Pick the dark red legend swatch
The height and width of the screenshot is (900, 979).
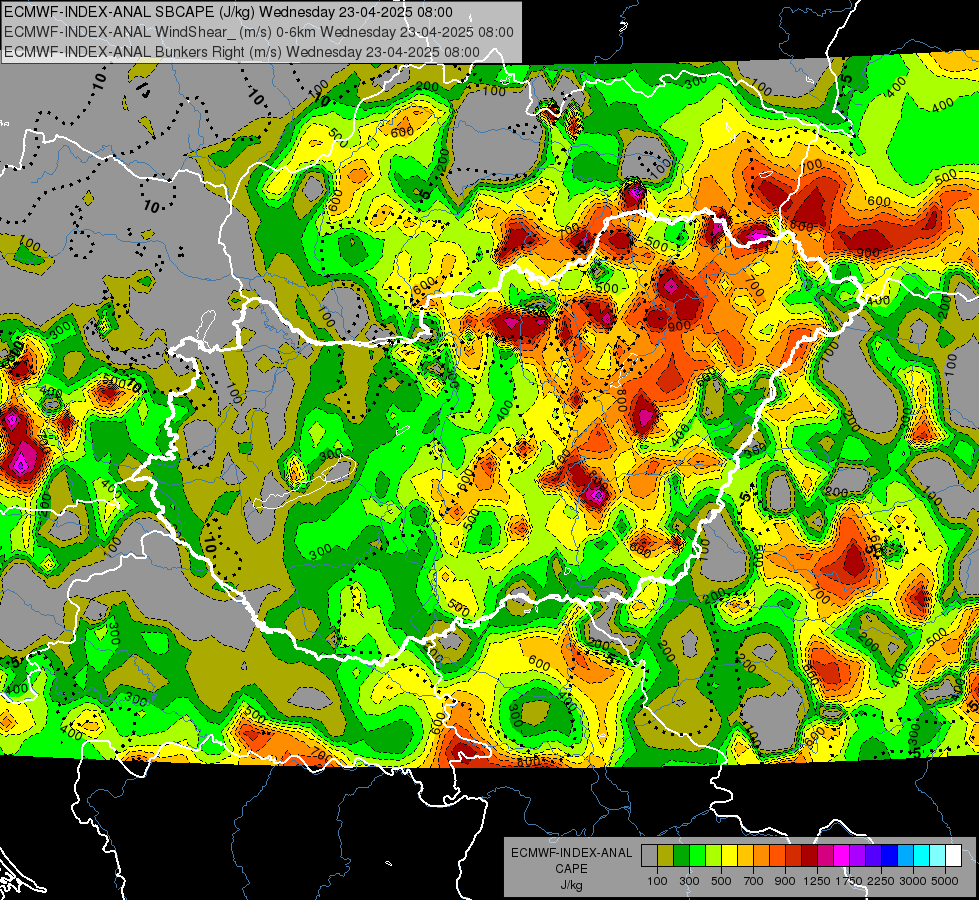[x=809, y=856]
